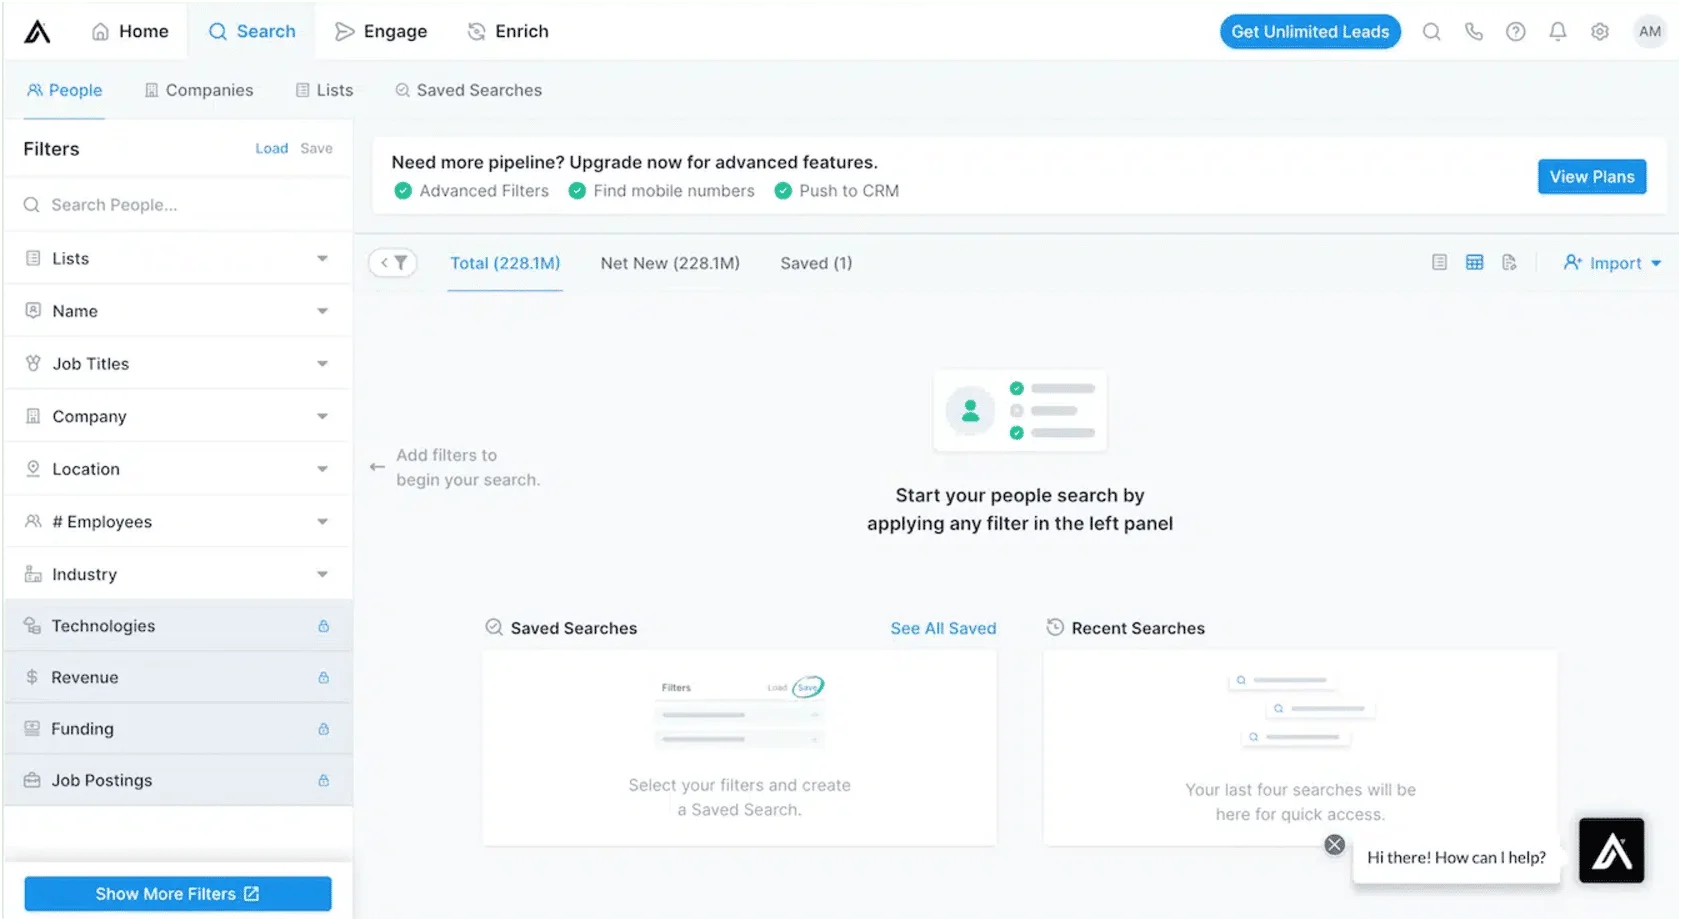Click the Load filters link

click(x=271, y=149)
